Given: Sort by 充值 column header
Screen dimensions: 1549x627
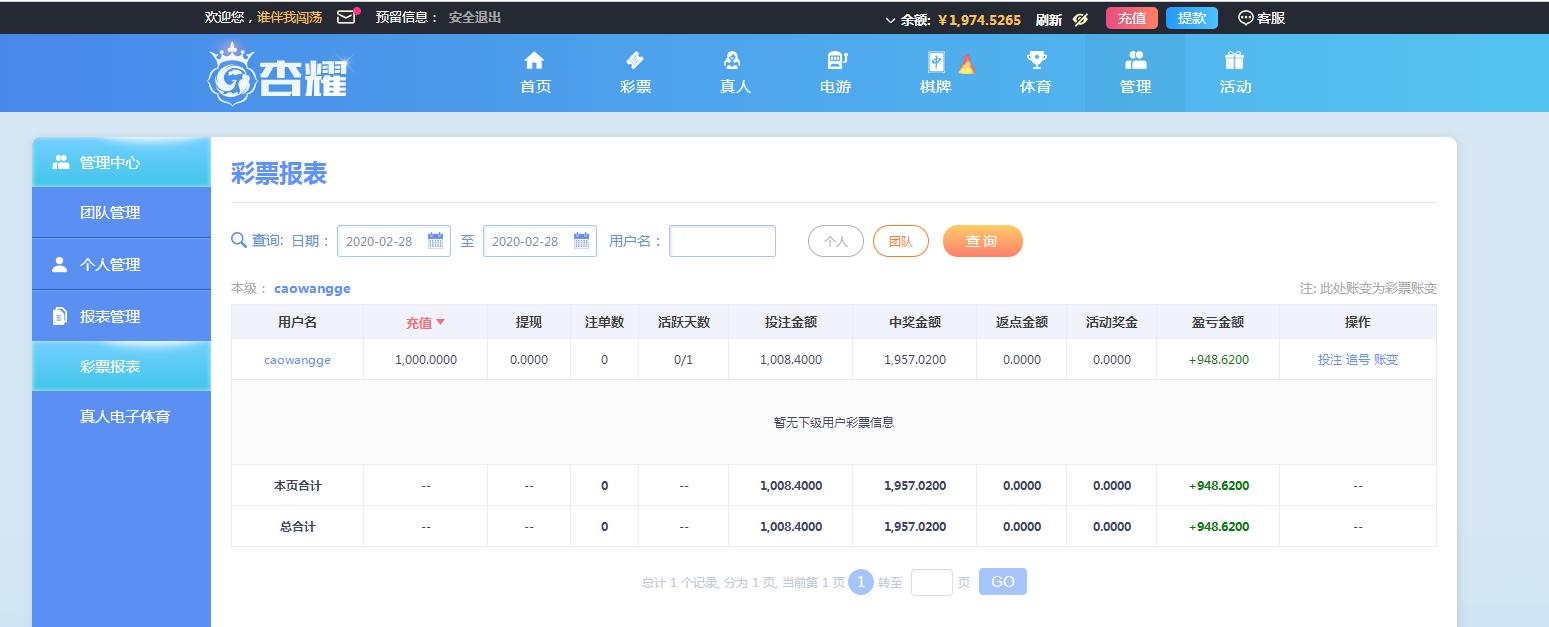Looking at the screenshot, I should 425,322.
